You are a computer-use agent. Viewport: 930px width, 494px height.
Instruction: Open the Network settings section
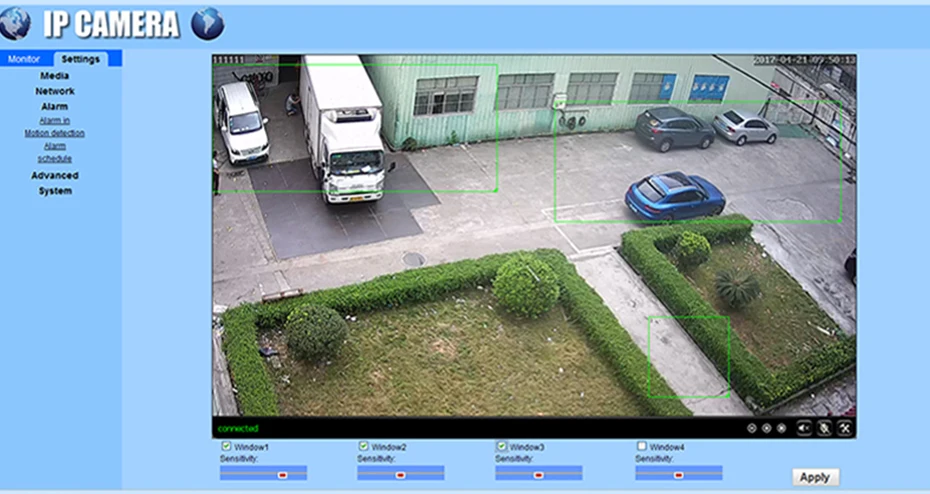click(x=55, y=91)
